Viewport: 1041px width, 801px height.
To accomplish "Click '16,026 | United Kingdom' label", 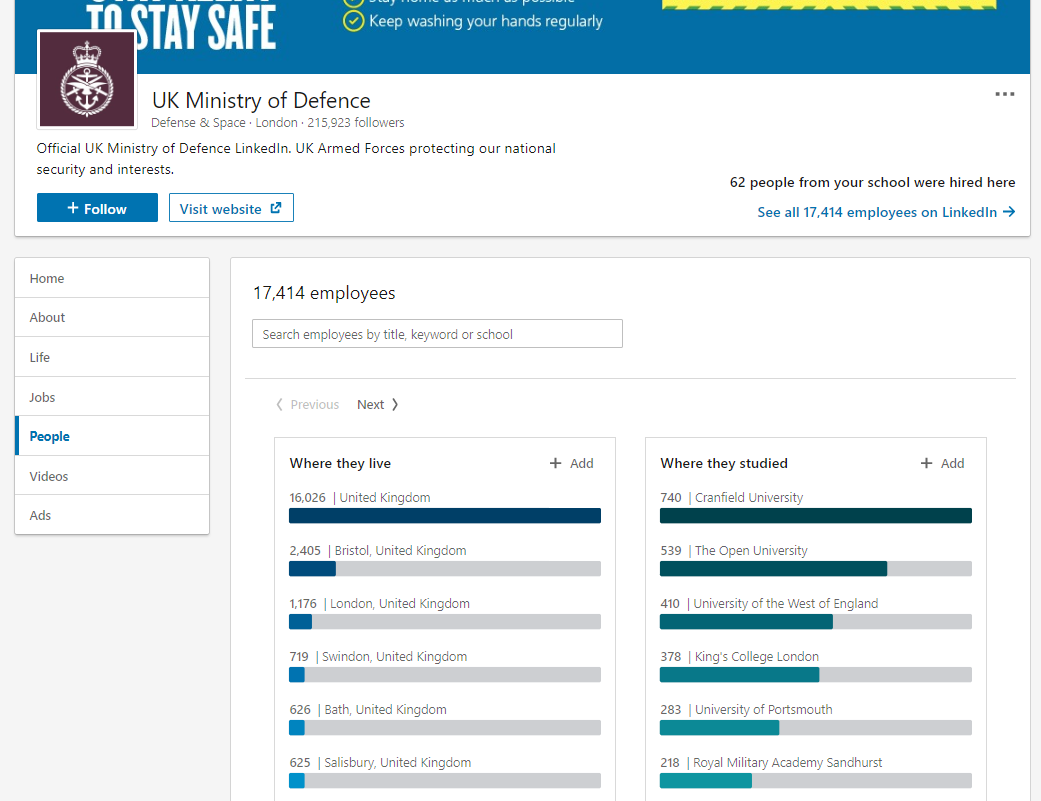I will 360,498.
